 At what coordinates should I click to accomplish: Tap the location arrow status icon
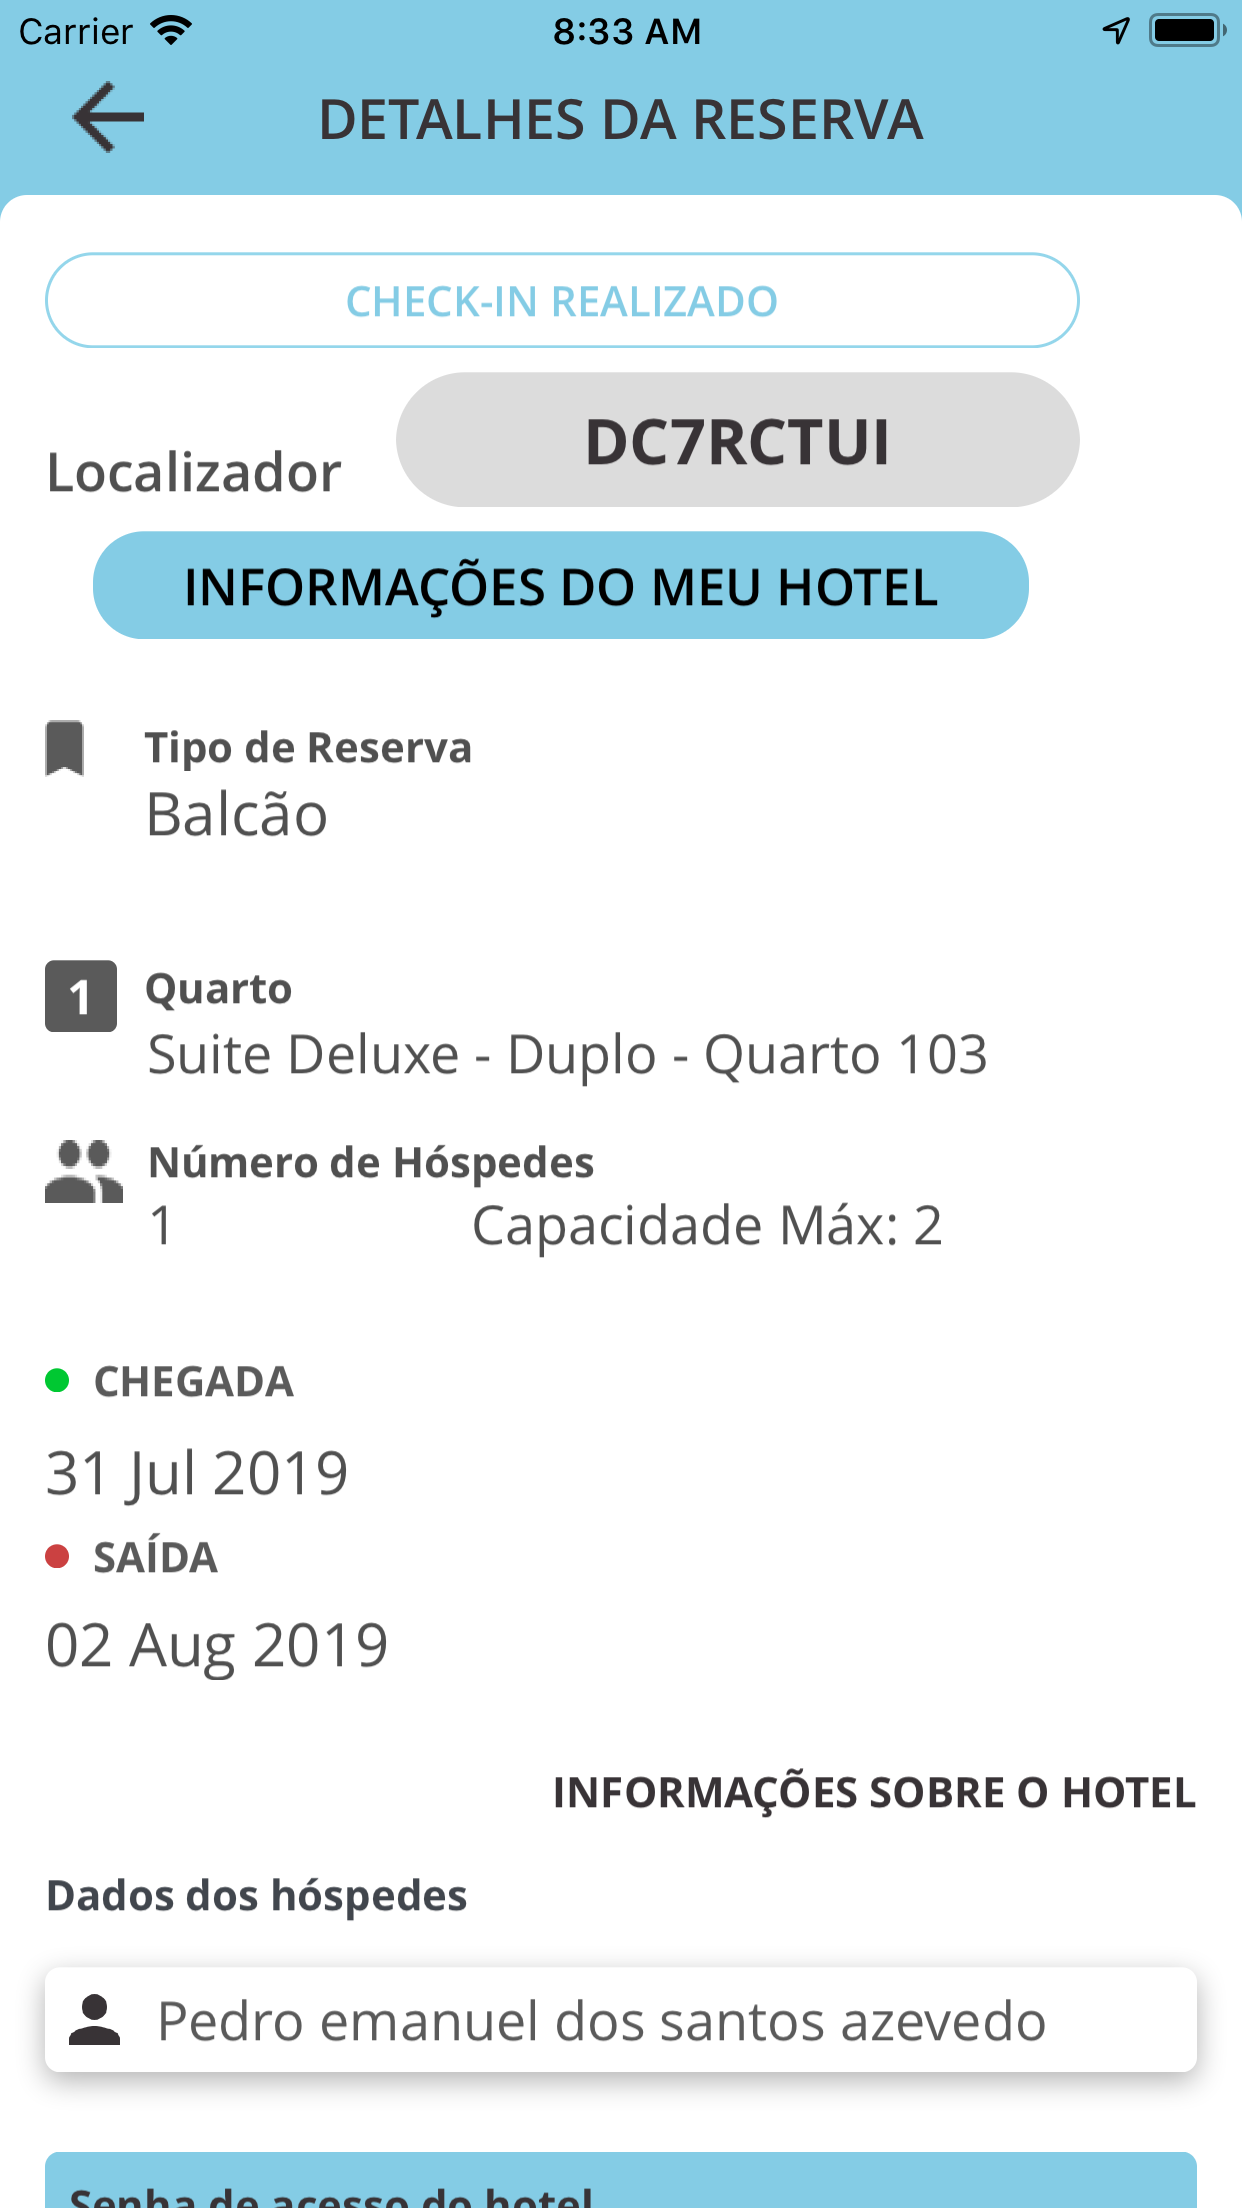(x=1116, y=31)
